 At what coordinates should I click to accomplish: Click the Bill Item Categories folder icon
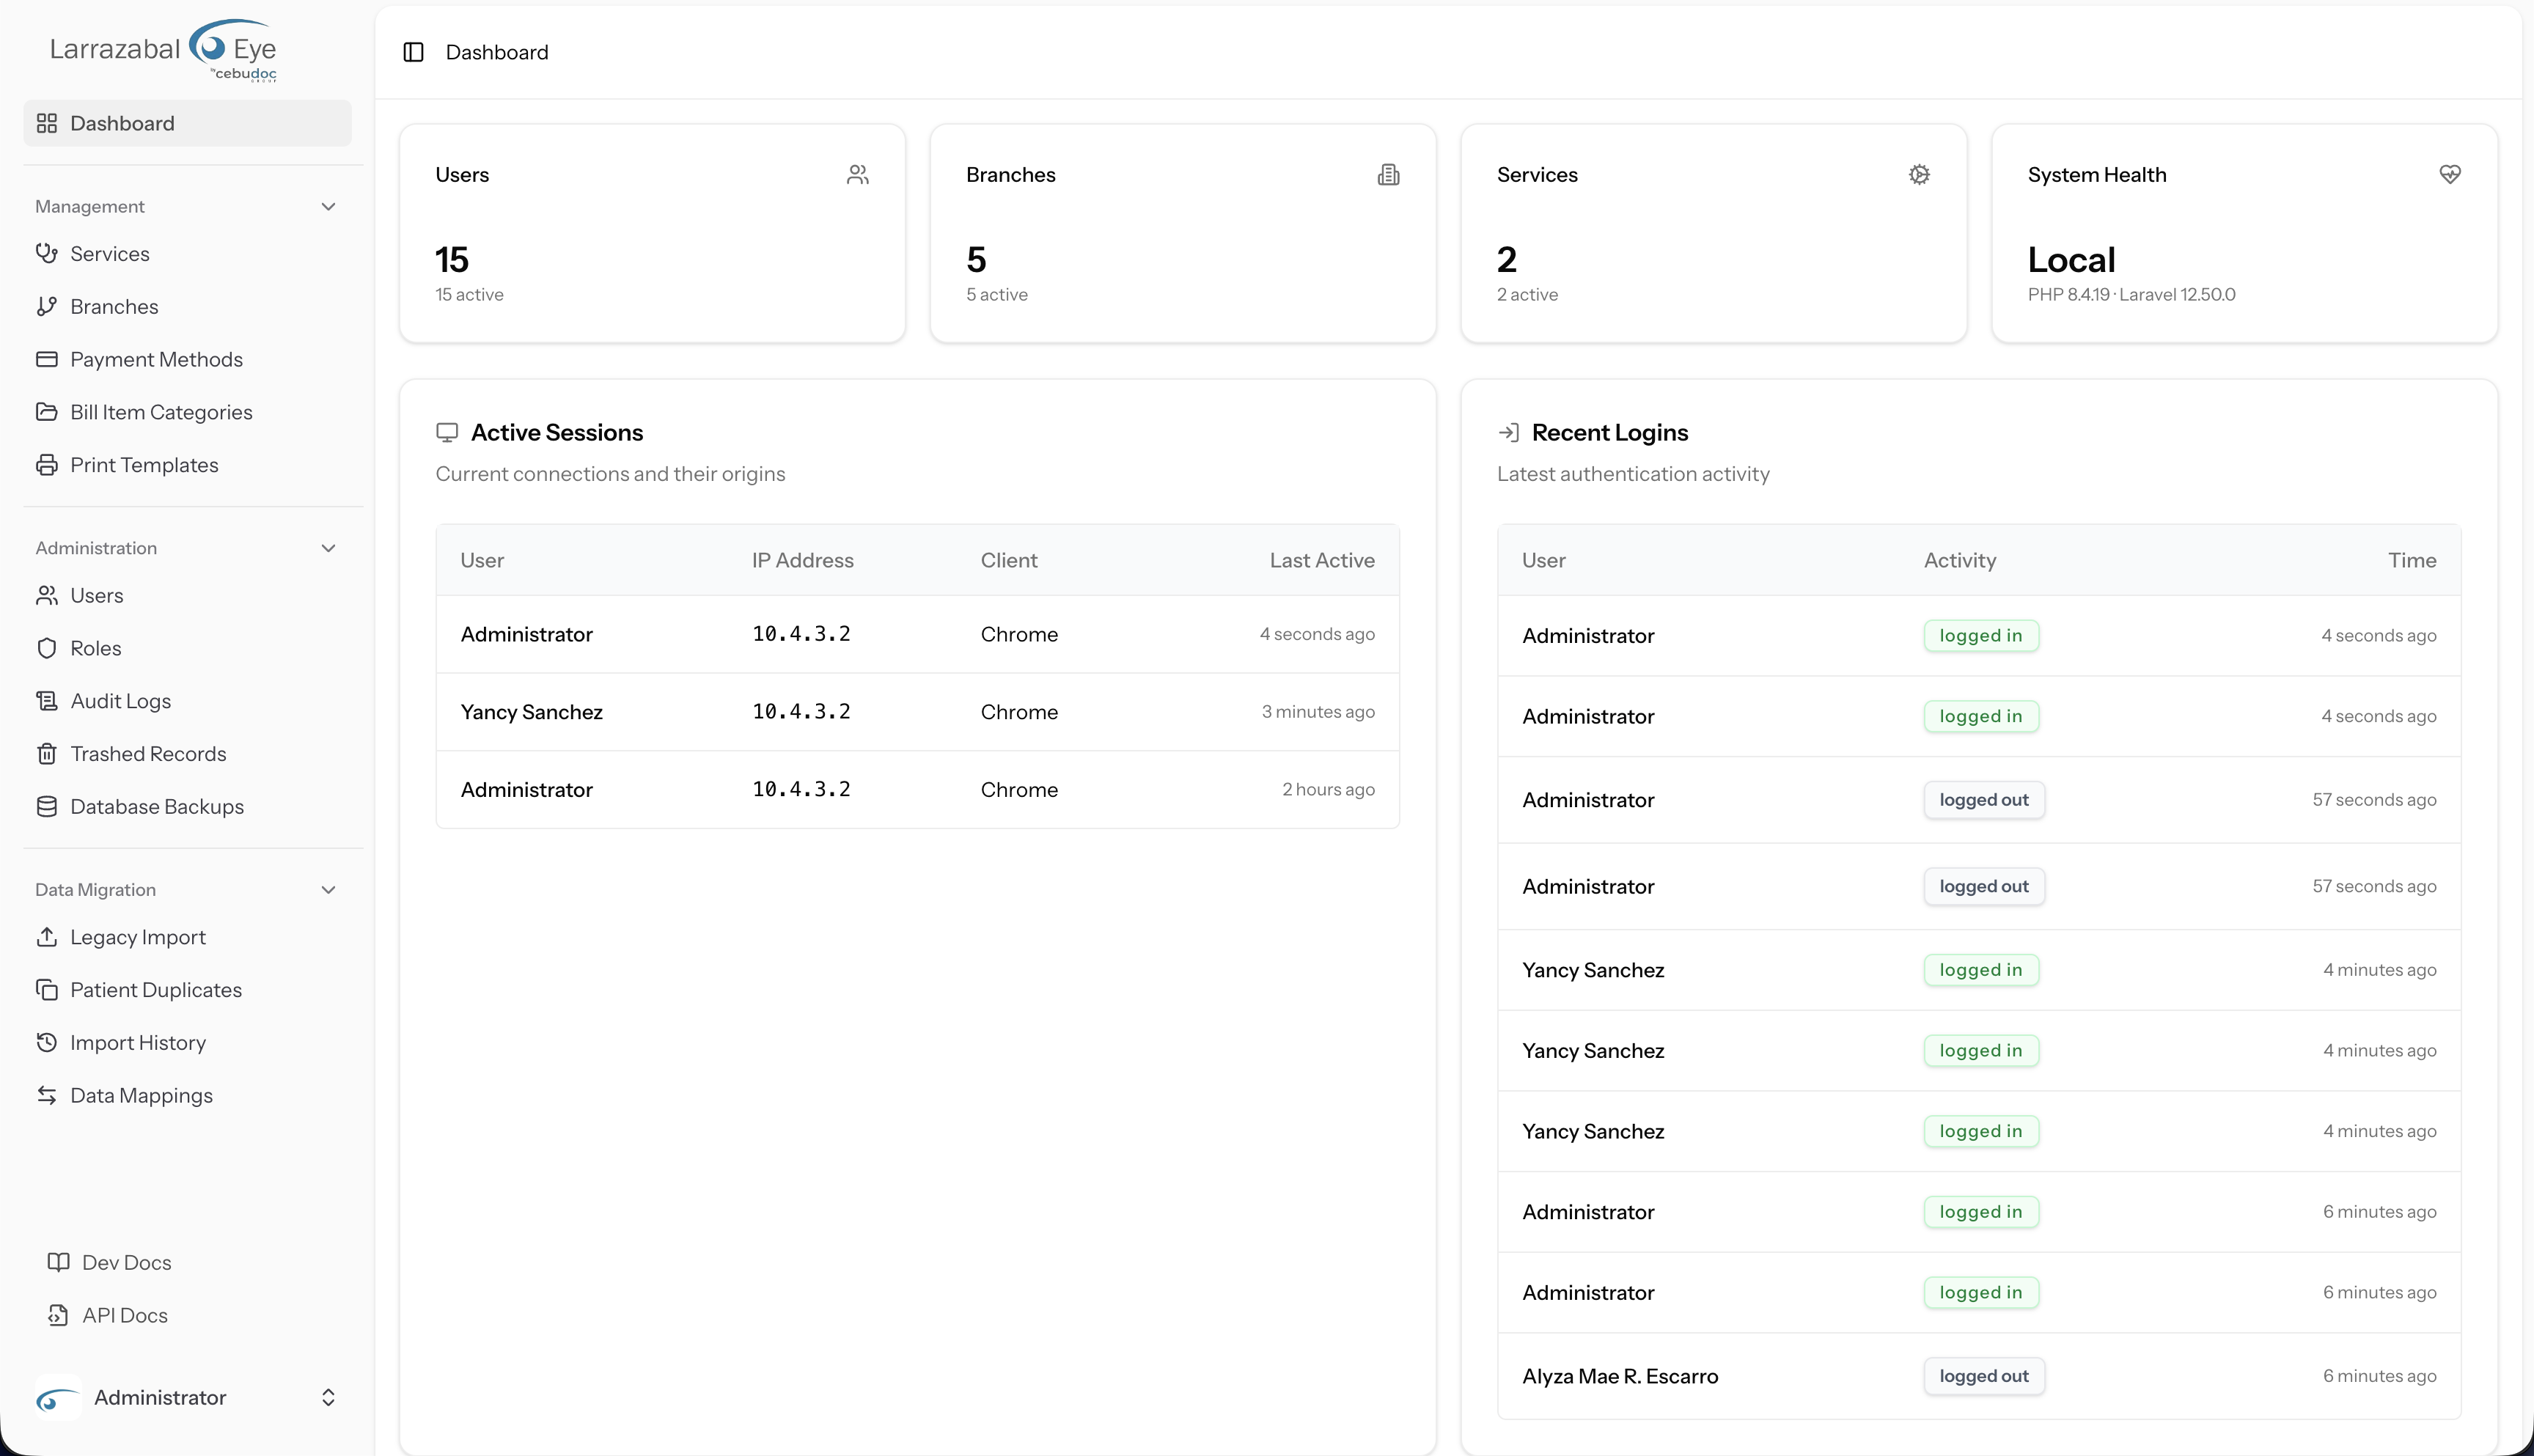coord(47,412)
